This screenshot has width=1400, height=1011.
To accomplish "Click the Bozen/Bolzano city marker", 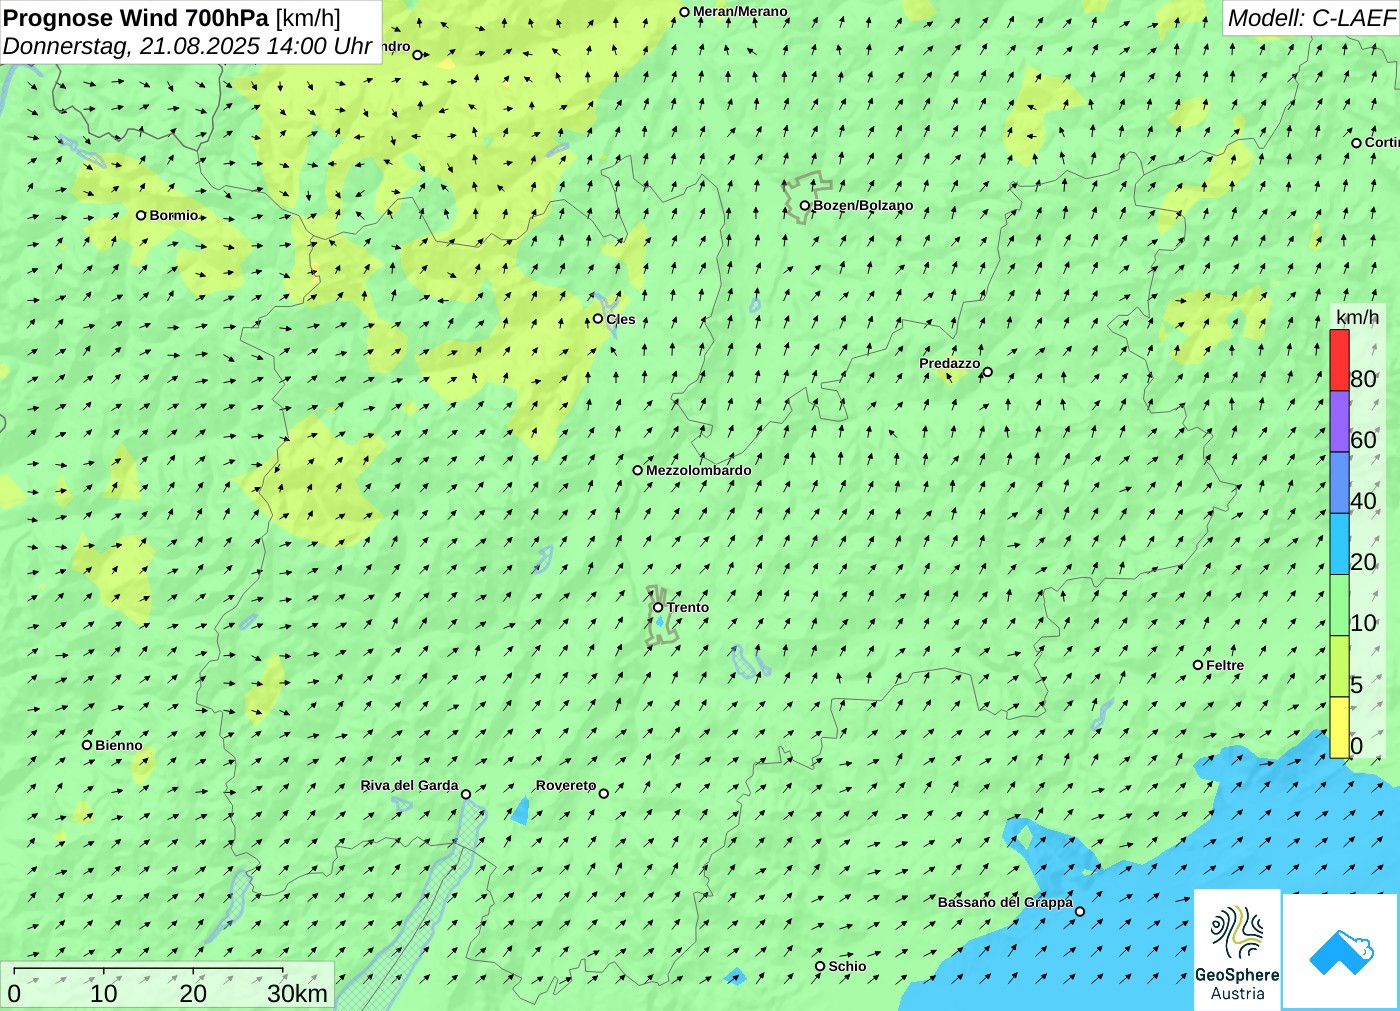I will point(804,205).
